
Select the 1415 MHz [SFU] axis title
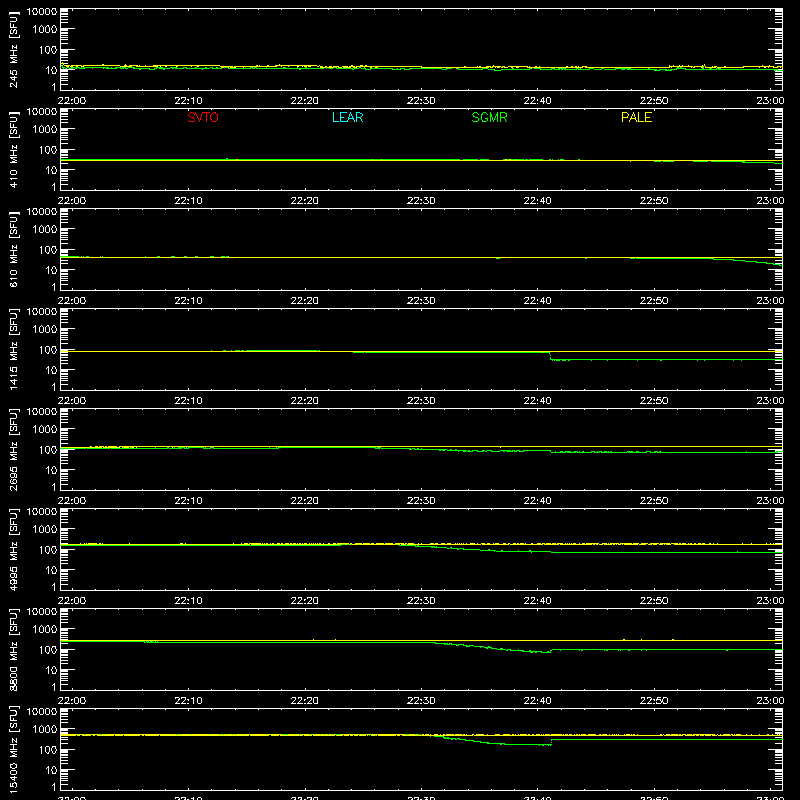coord(13,349)
